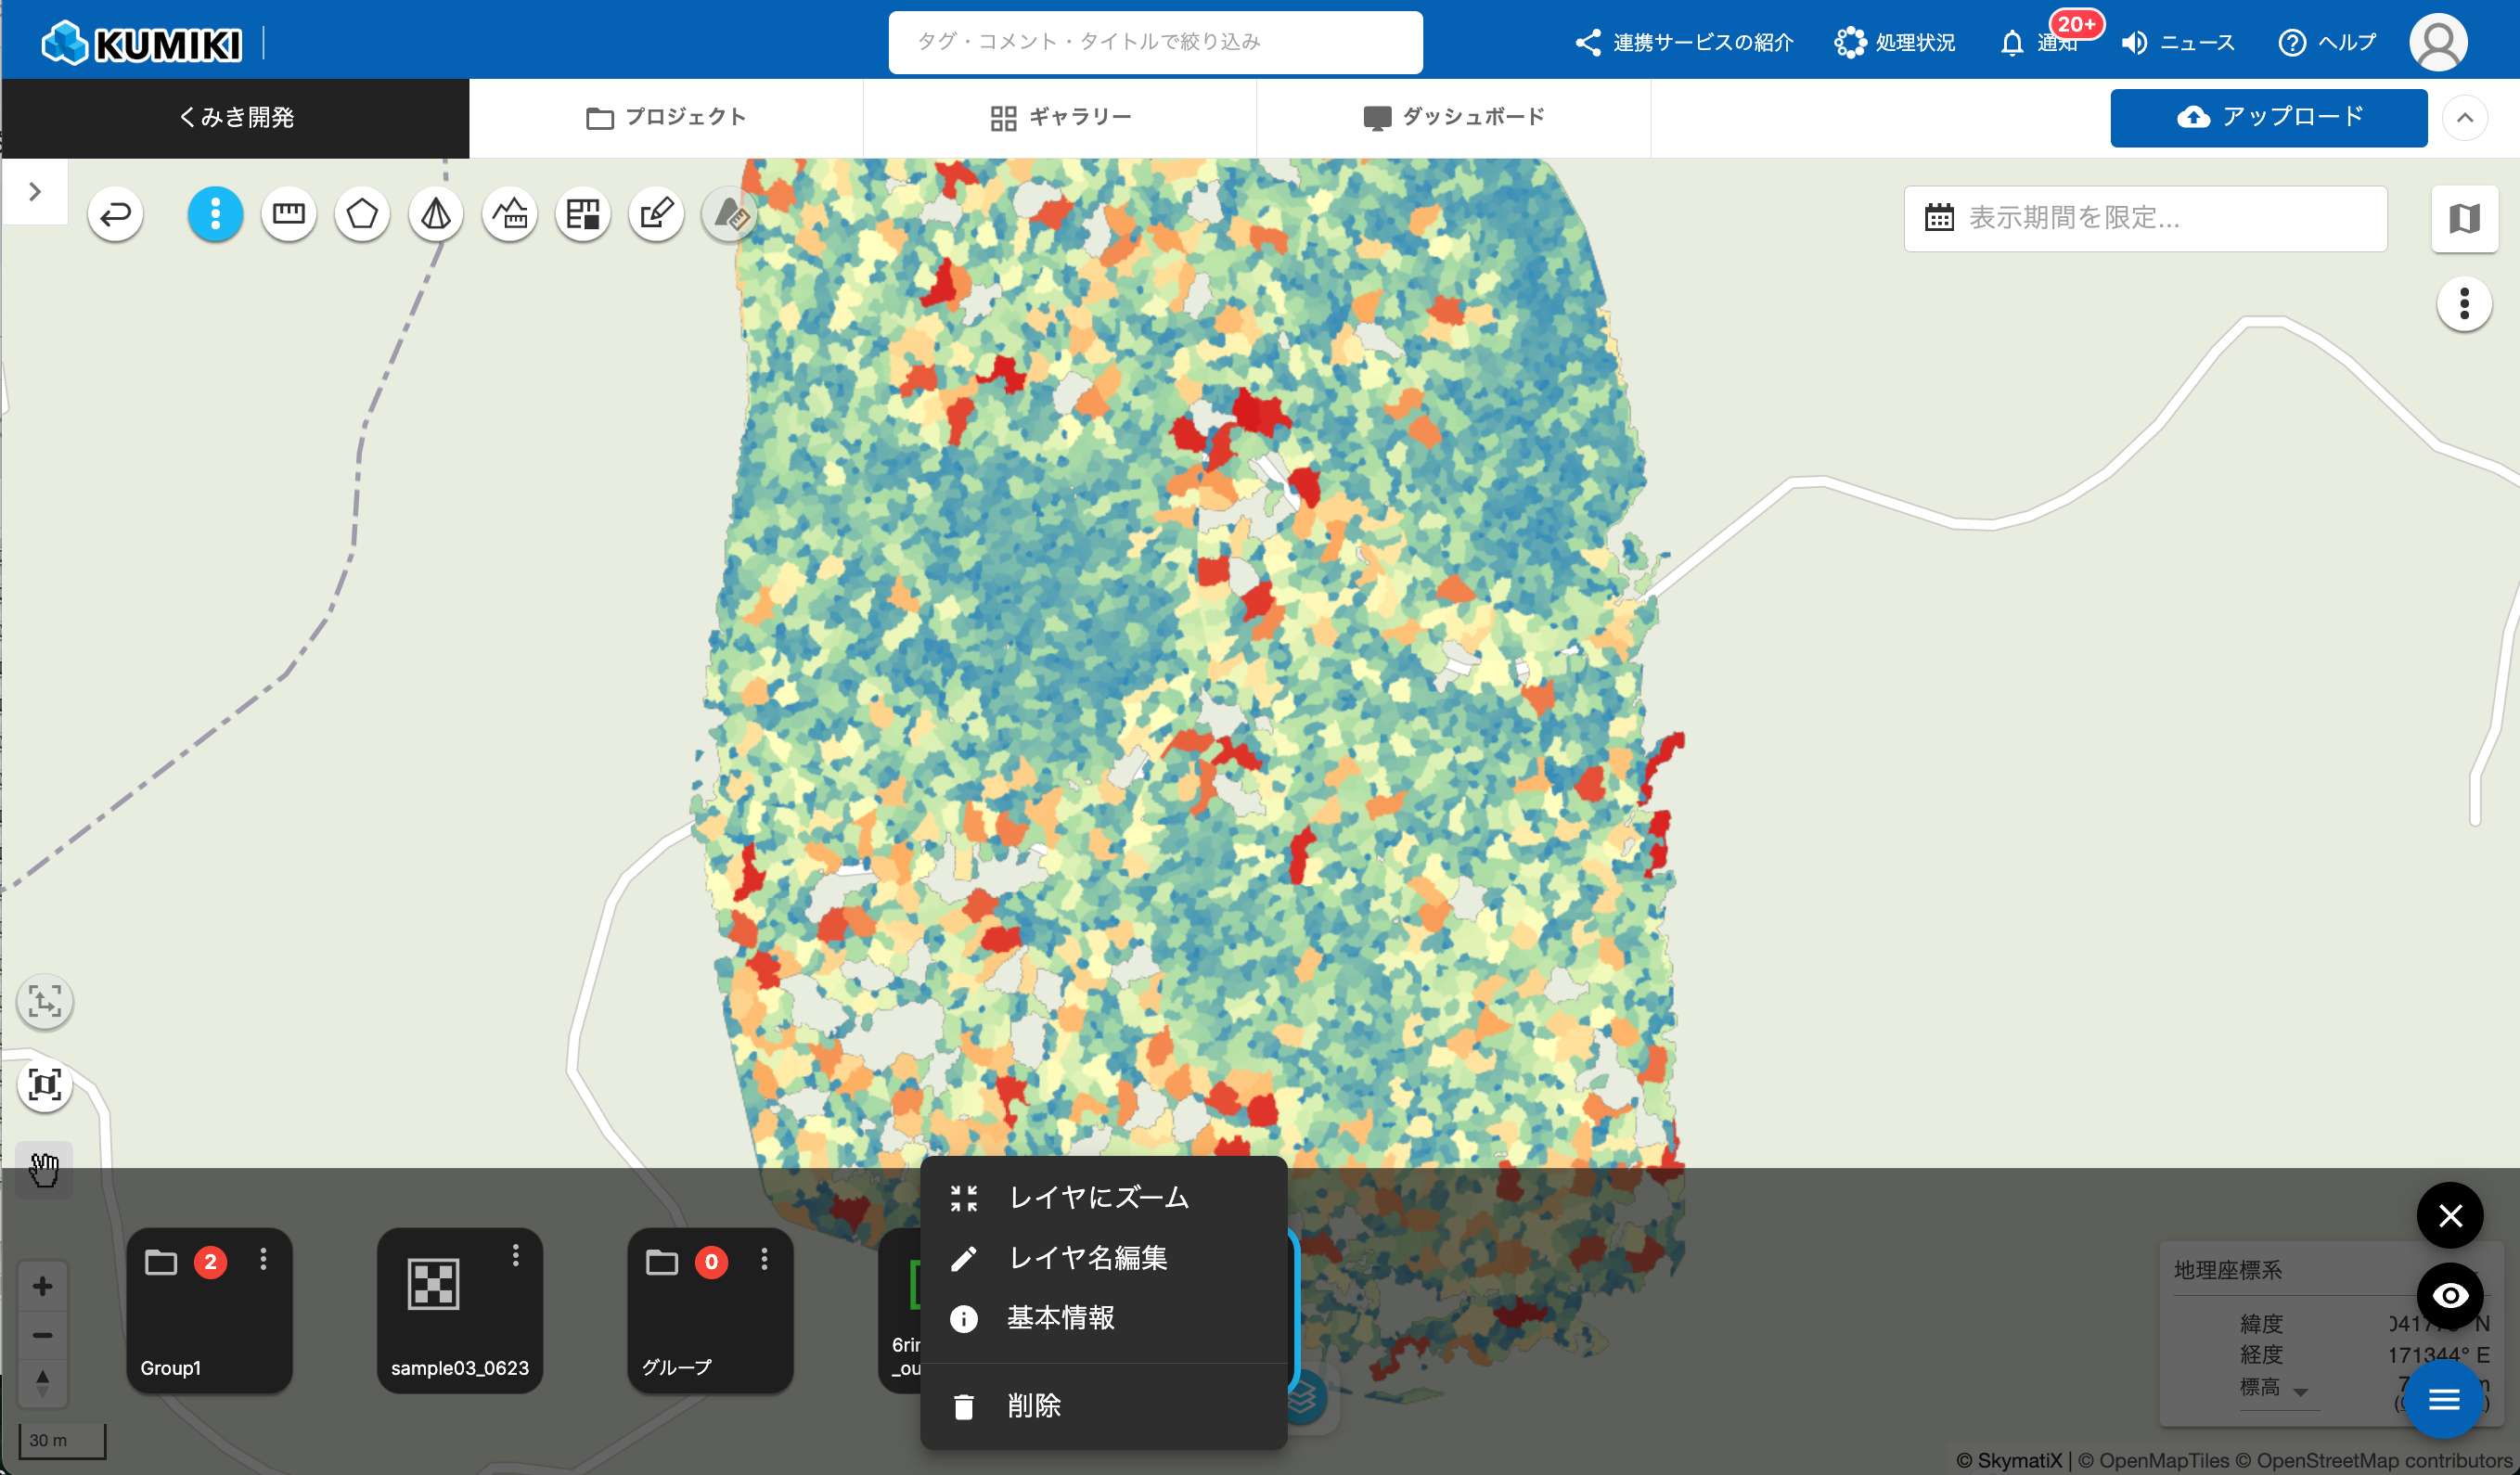The height and width of the screenshot is (1475, 2520).
Task: Choose 削除 in the context menu
Action: pyautogui.click(x=1033, y=1406)
